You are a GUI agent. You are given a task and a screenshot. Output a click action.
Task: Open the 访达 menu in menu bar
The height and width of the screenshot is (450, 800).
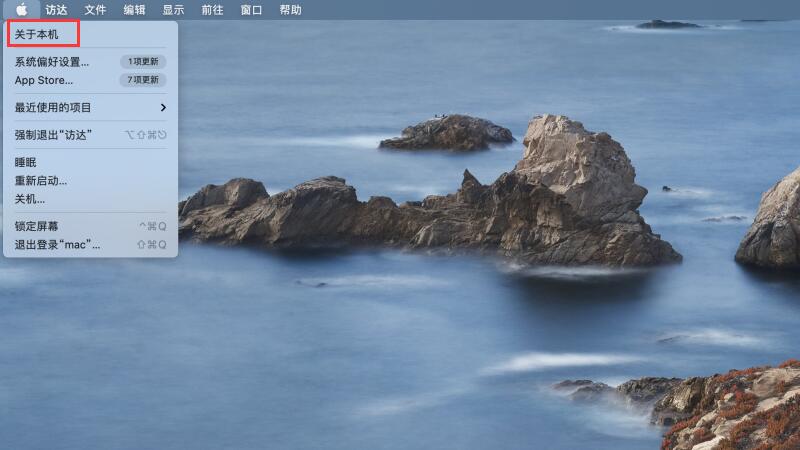click(56, 10)
